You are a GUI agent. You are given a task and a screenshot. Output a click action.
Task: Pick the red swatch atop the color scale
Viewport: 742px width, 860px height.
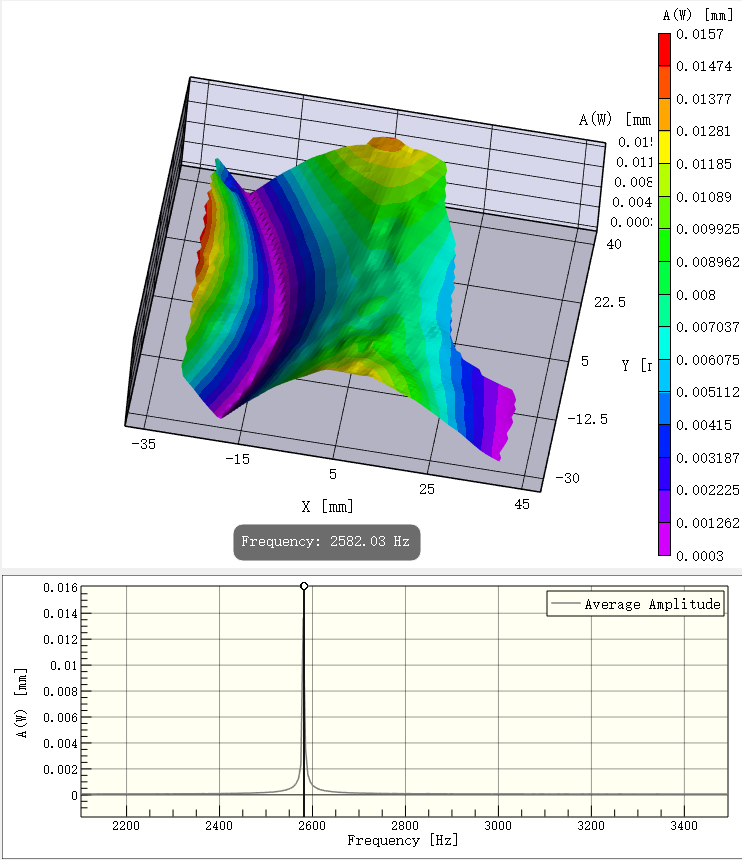tap(664, 49)
